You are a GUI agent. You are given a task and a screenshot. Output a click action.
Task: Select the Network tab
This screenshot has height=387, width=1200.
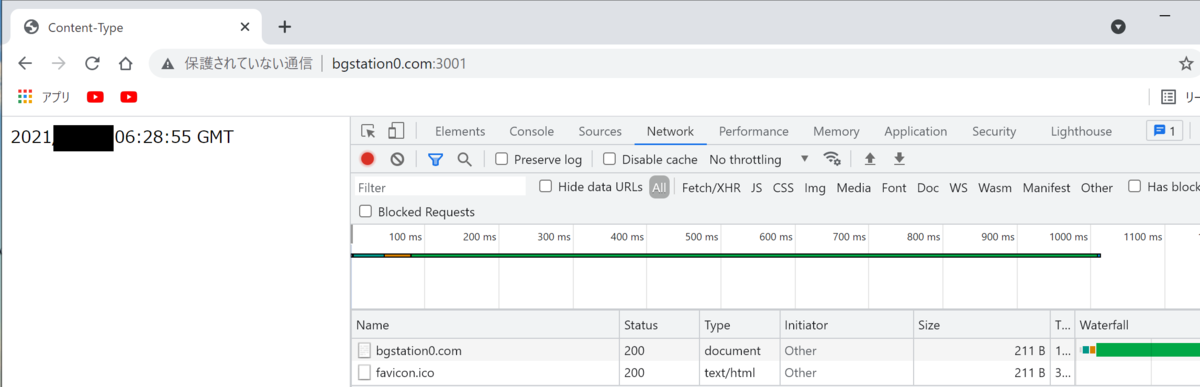[x=670, y=131]
